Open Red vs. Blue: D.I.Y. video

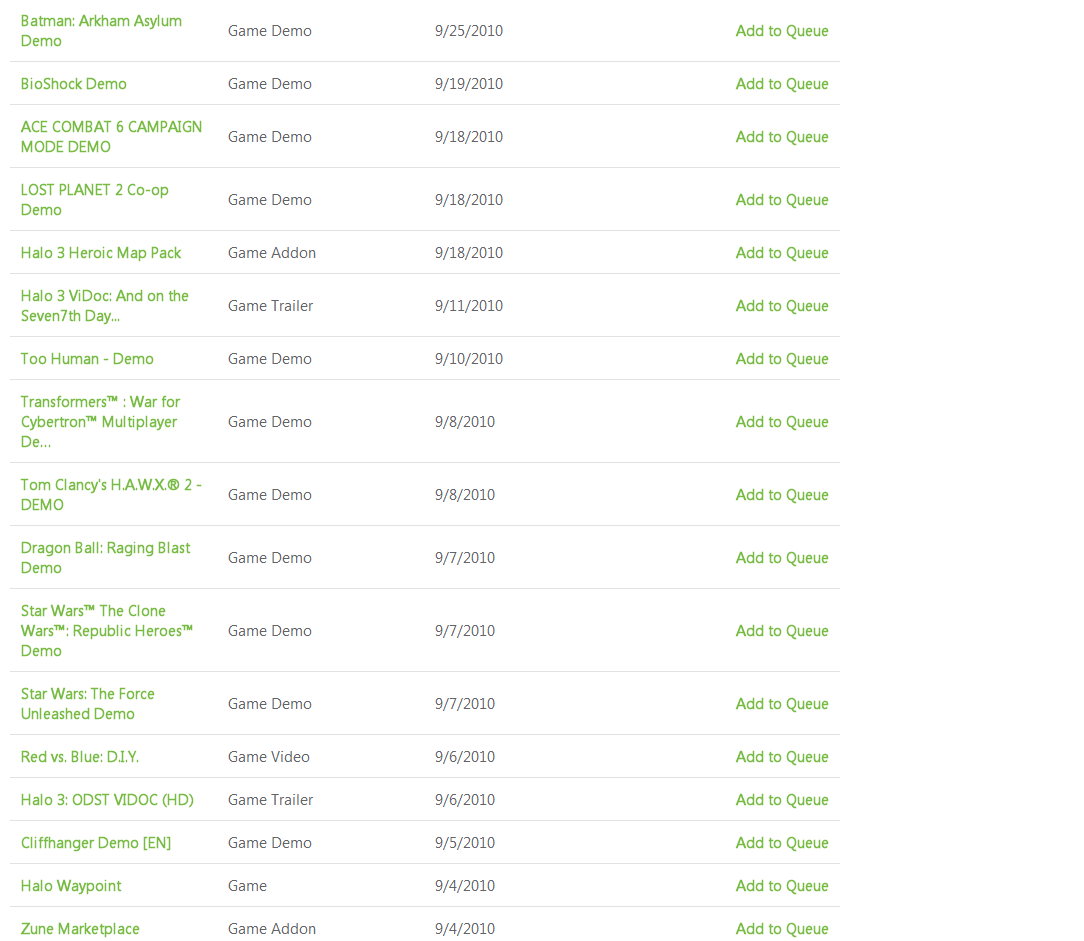coord(80,757)
